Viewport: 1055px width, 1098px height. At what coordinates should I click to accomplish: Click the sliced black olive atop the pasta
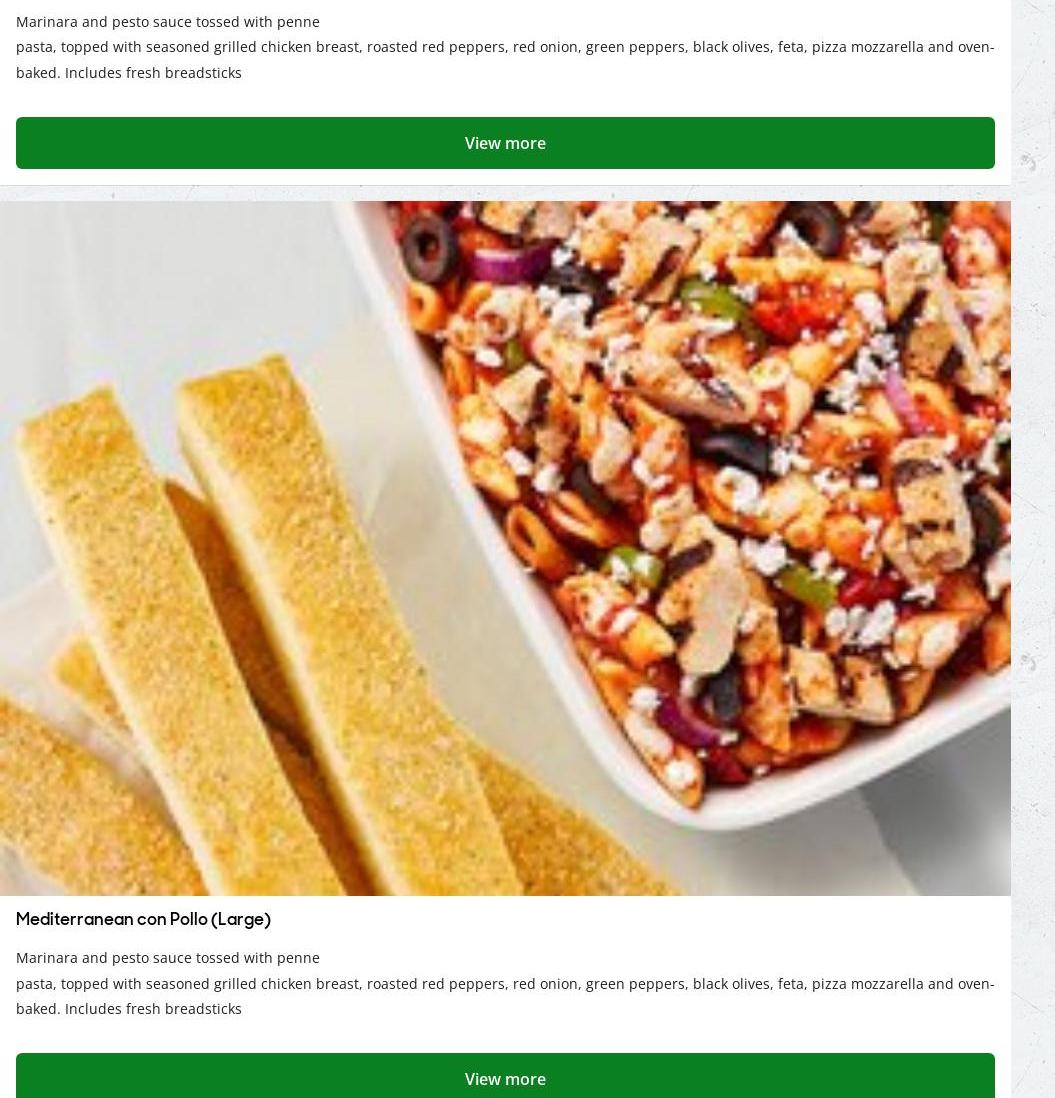(429, 247)
